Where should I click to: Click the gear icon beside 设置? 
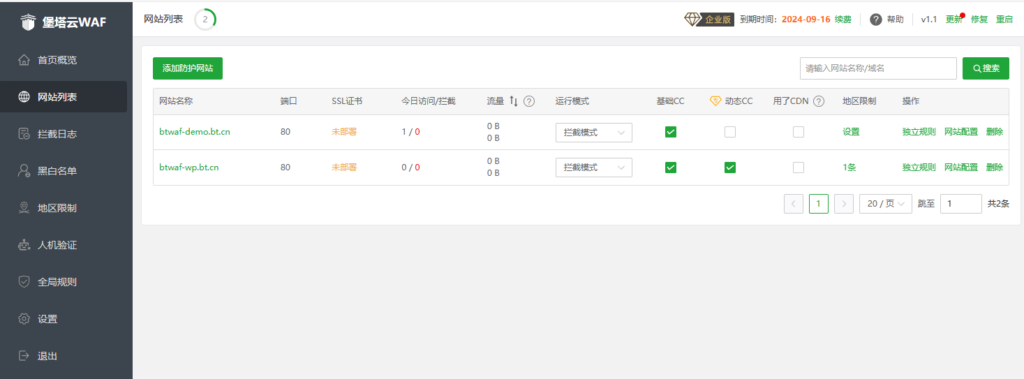[x=24, y=320]
